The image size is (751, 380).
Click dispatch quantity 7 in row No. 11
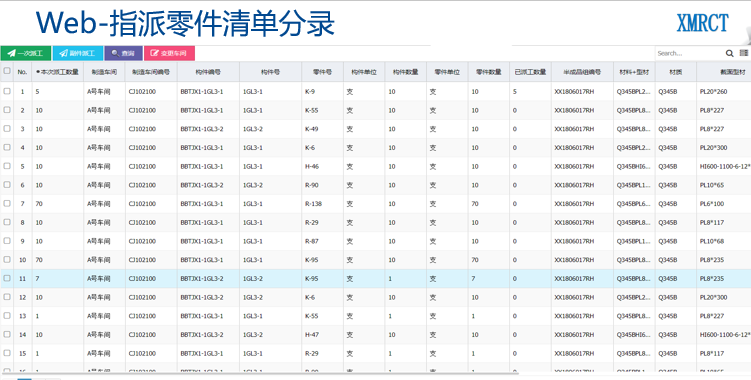tap(57, 278)
